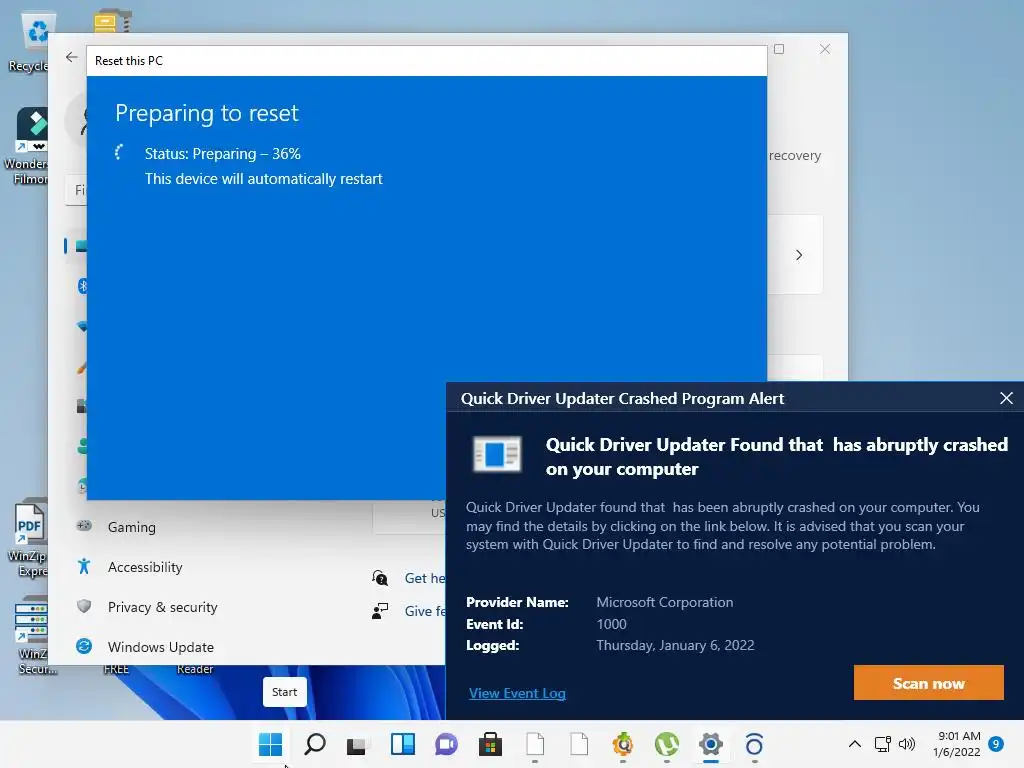Switch to the Settings gear taskbar icon
Screen dimensions: 1024x768
click(711, 744)
